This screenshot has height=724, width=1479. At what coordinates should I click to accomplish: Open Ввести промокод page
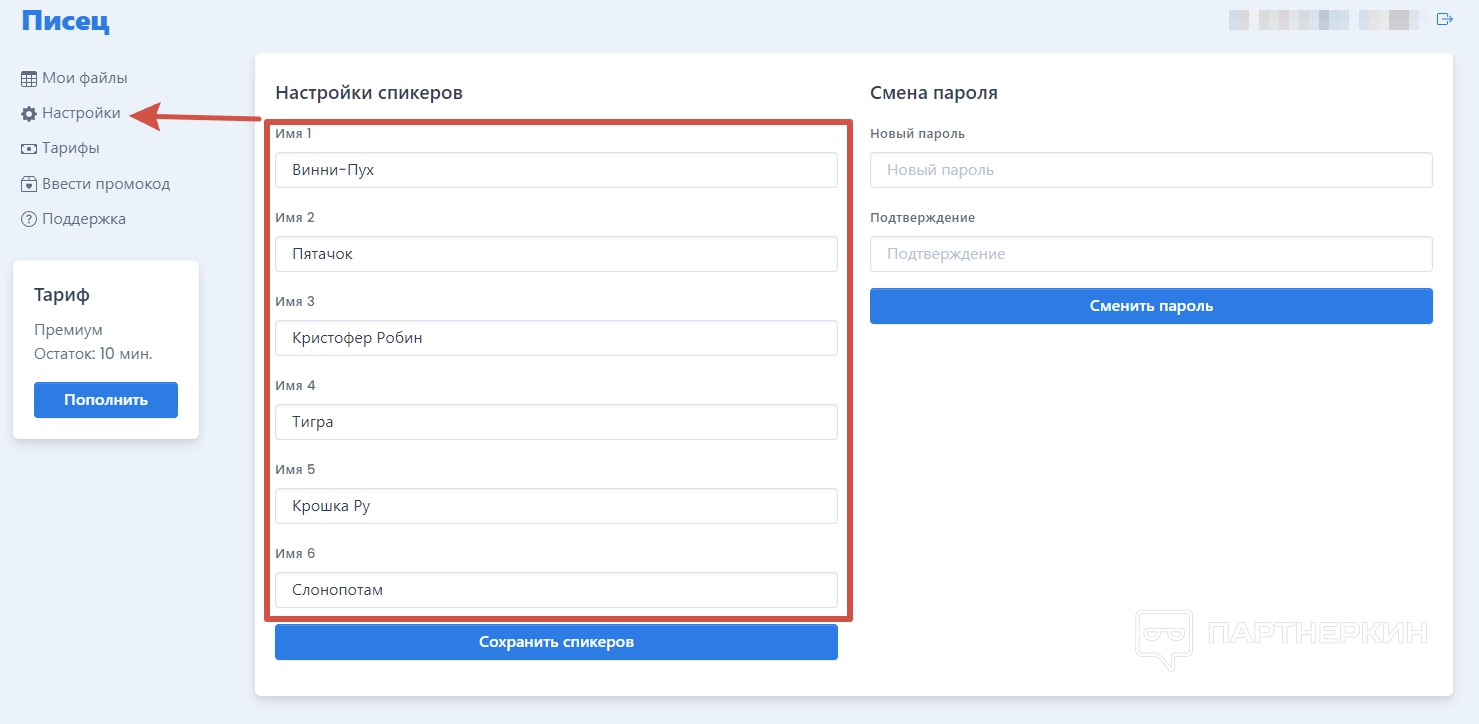point(106,184)
